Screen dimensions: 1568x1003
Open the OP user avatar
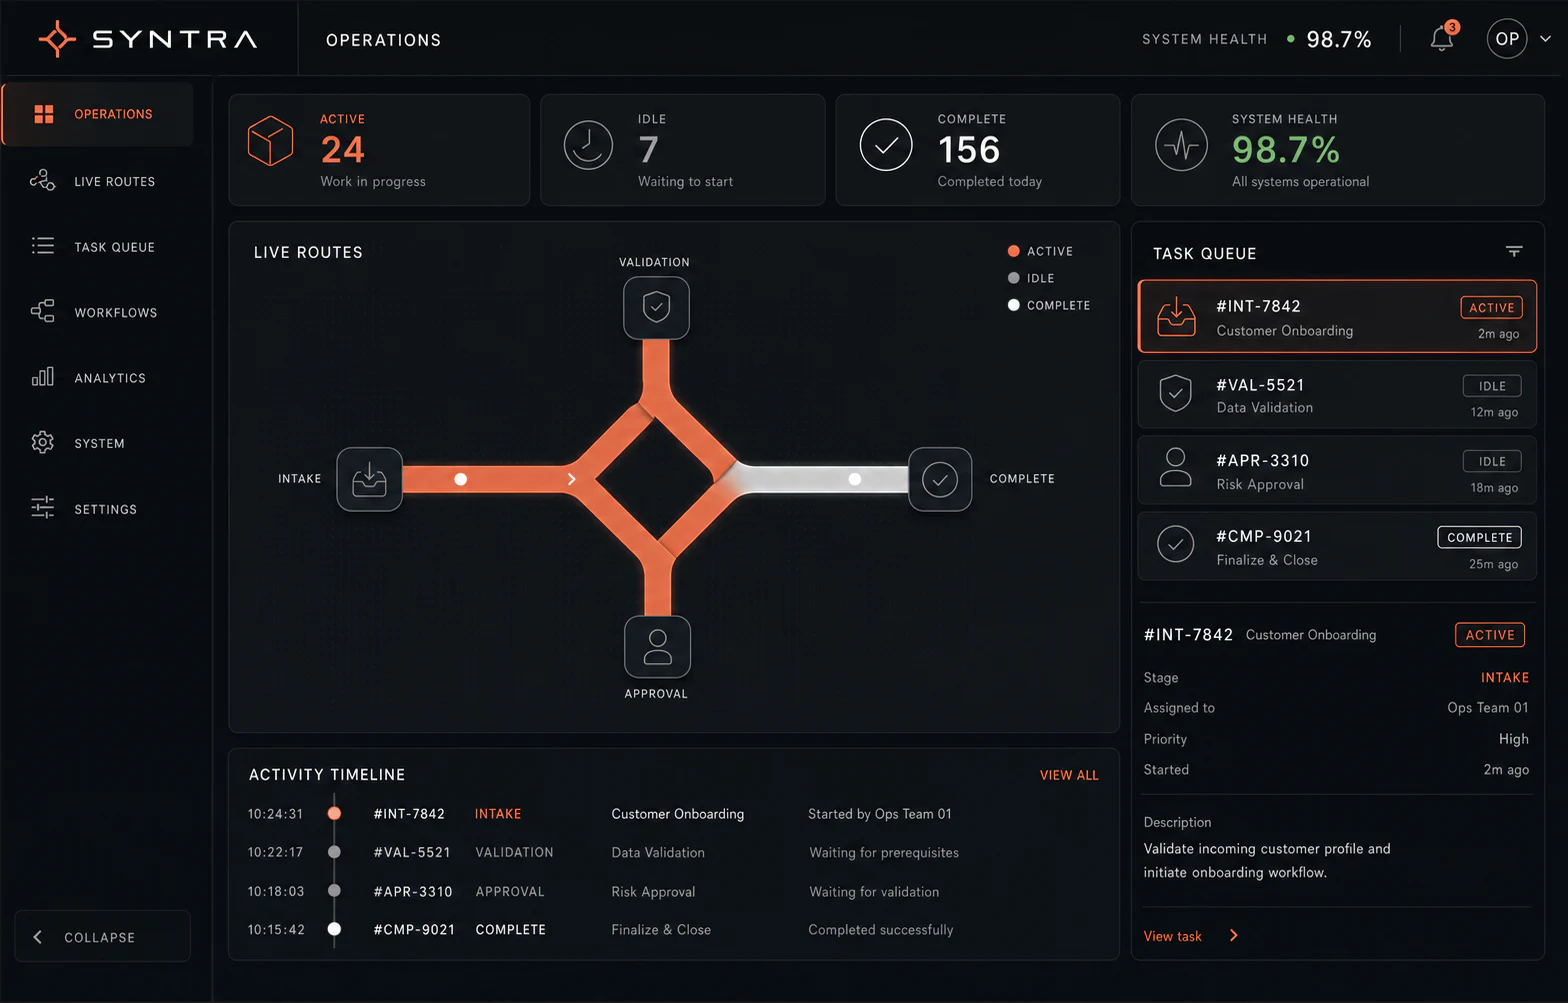(x=1507, y=39)
